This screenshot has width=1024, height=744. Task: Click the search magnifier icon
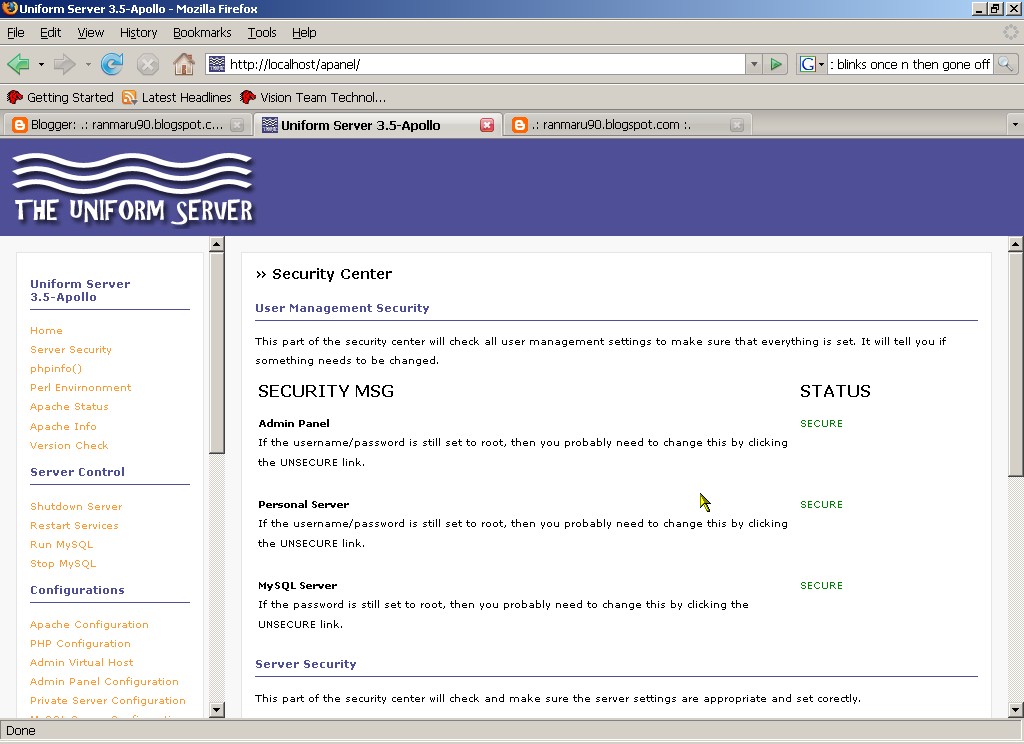[x=1006, y=64]
